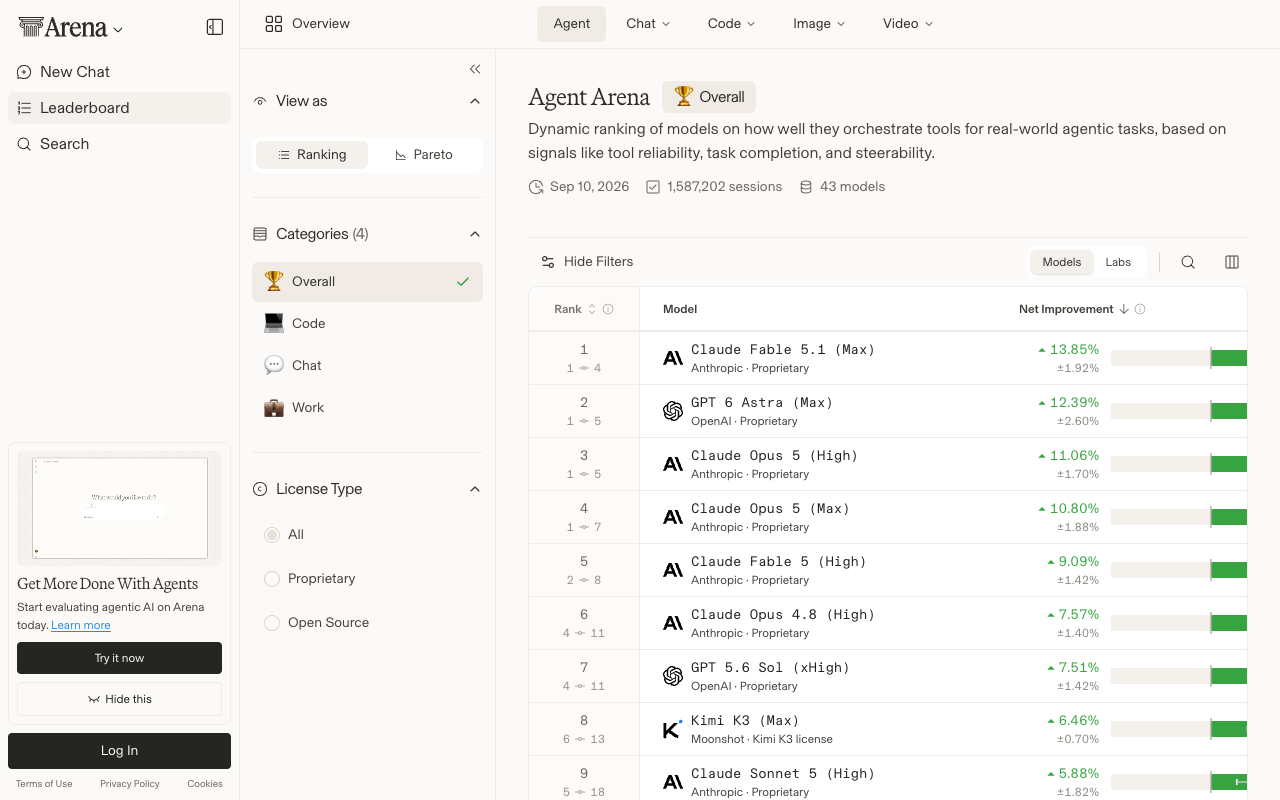Screen dimensions: 1280x800
Task: Click the Try it now button
Action: click(x=119, y=658)
